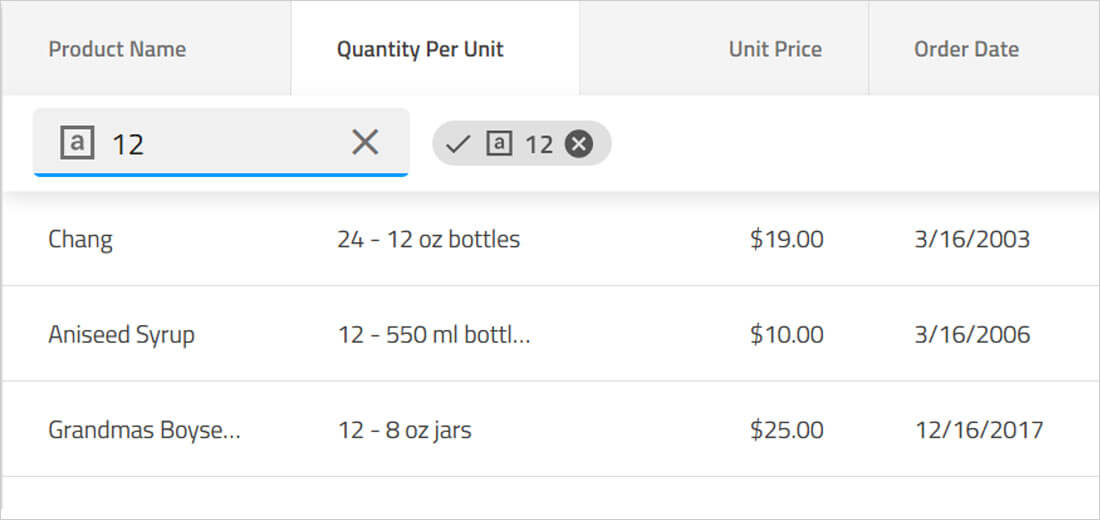
Task: Click the checkmark icon on the filter chip
Action: coord(458,145)
